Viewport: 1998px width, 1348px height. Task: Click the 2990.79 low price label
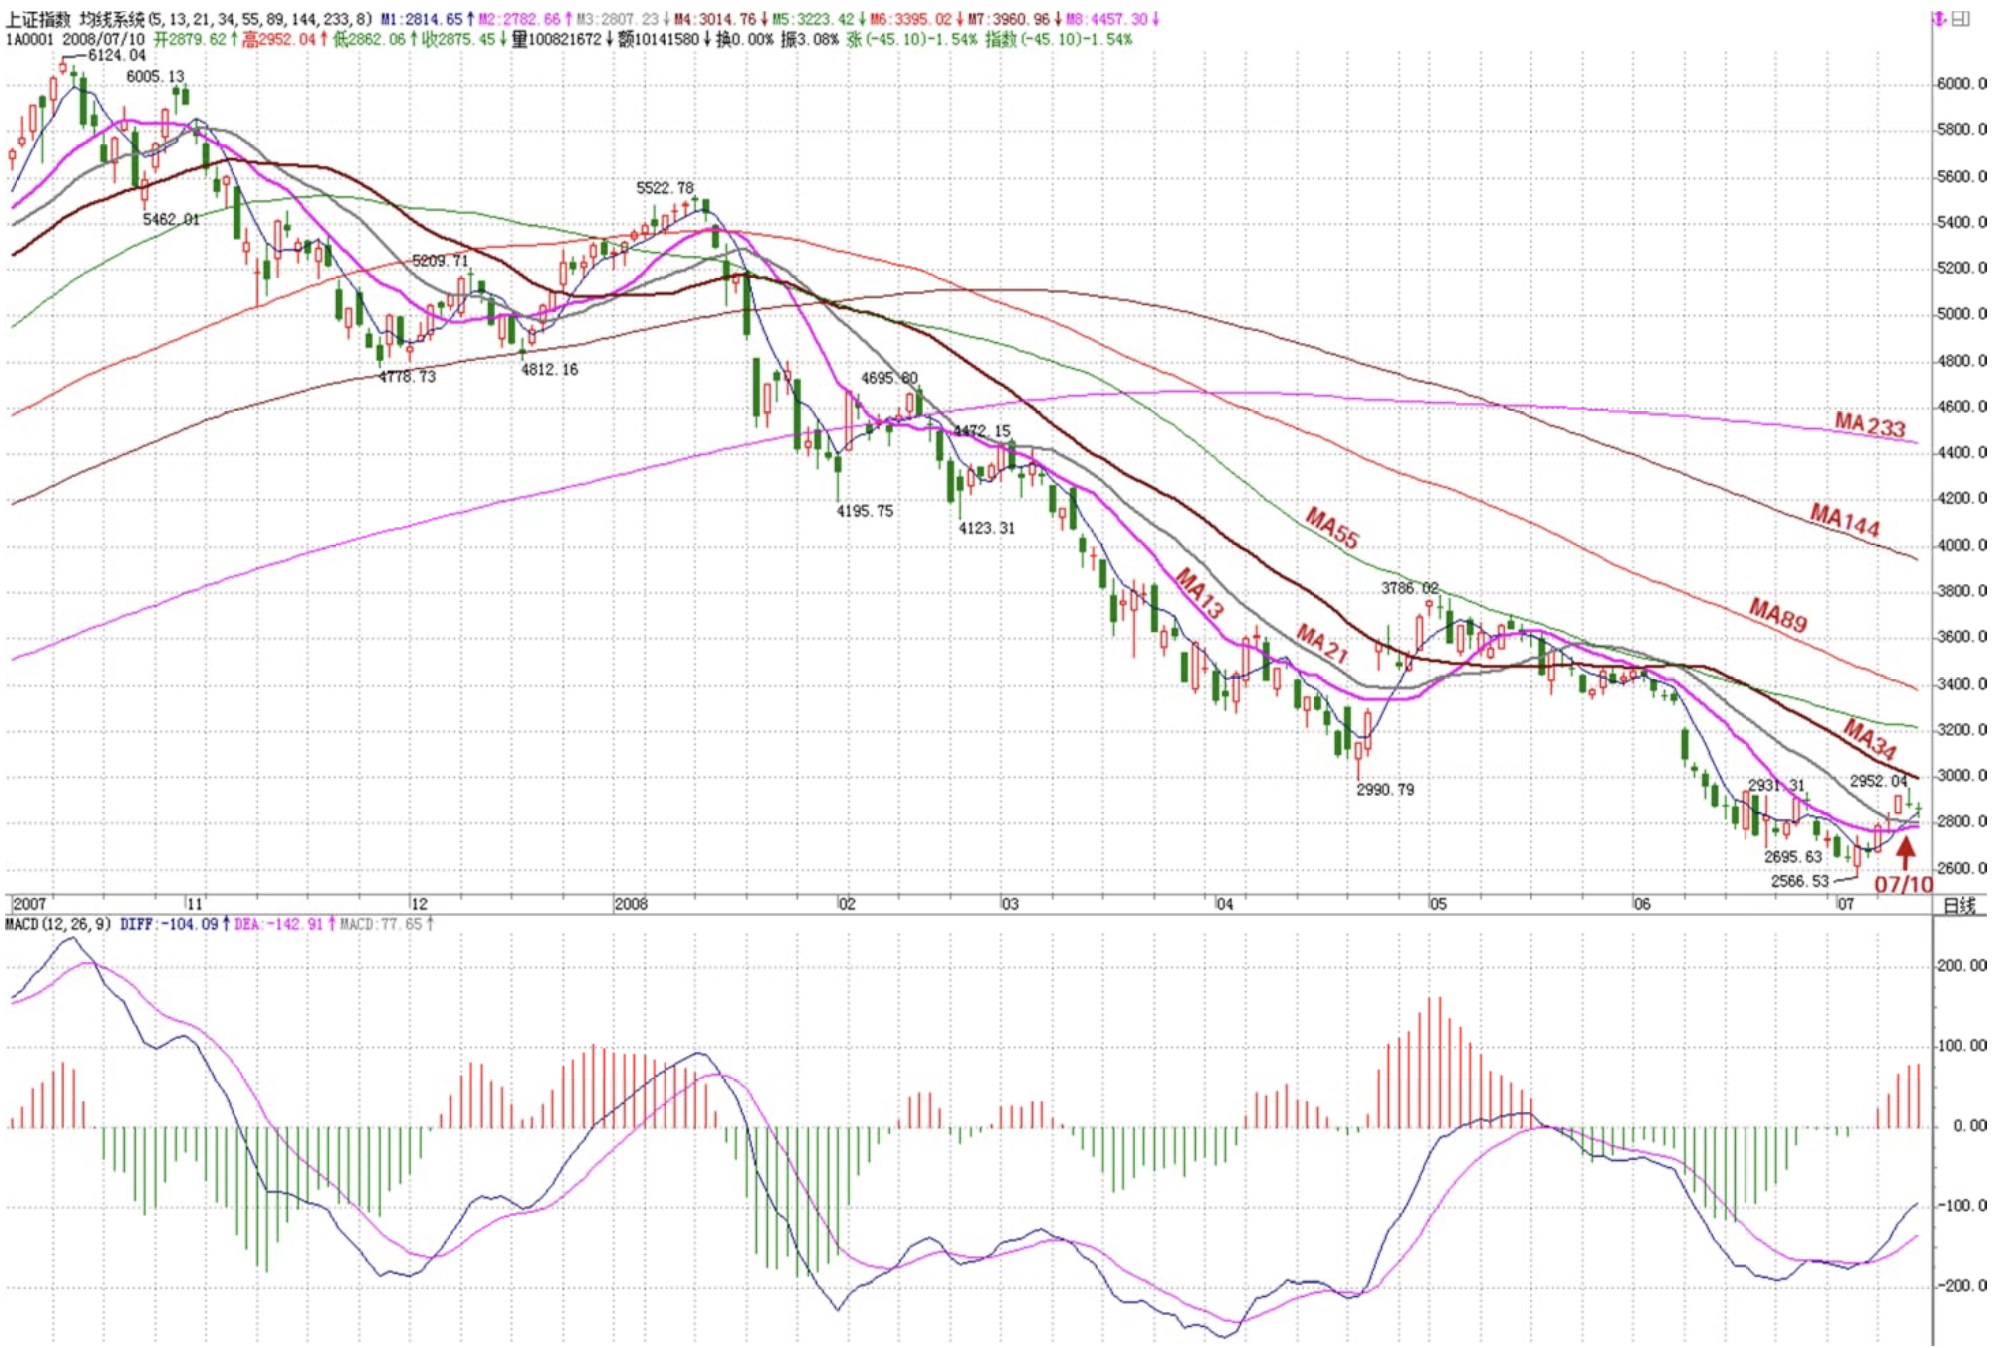click(x=1385, y=790)
